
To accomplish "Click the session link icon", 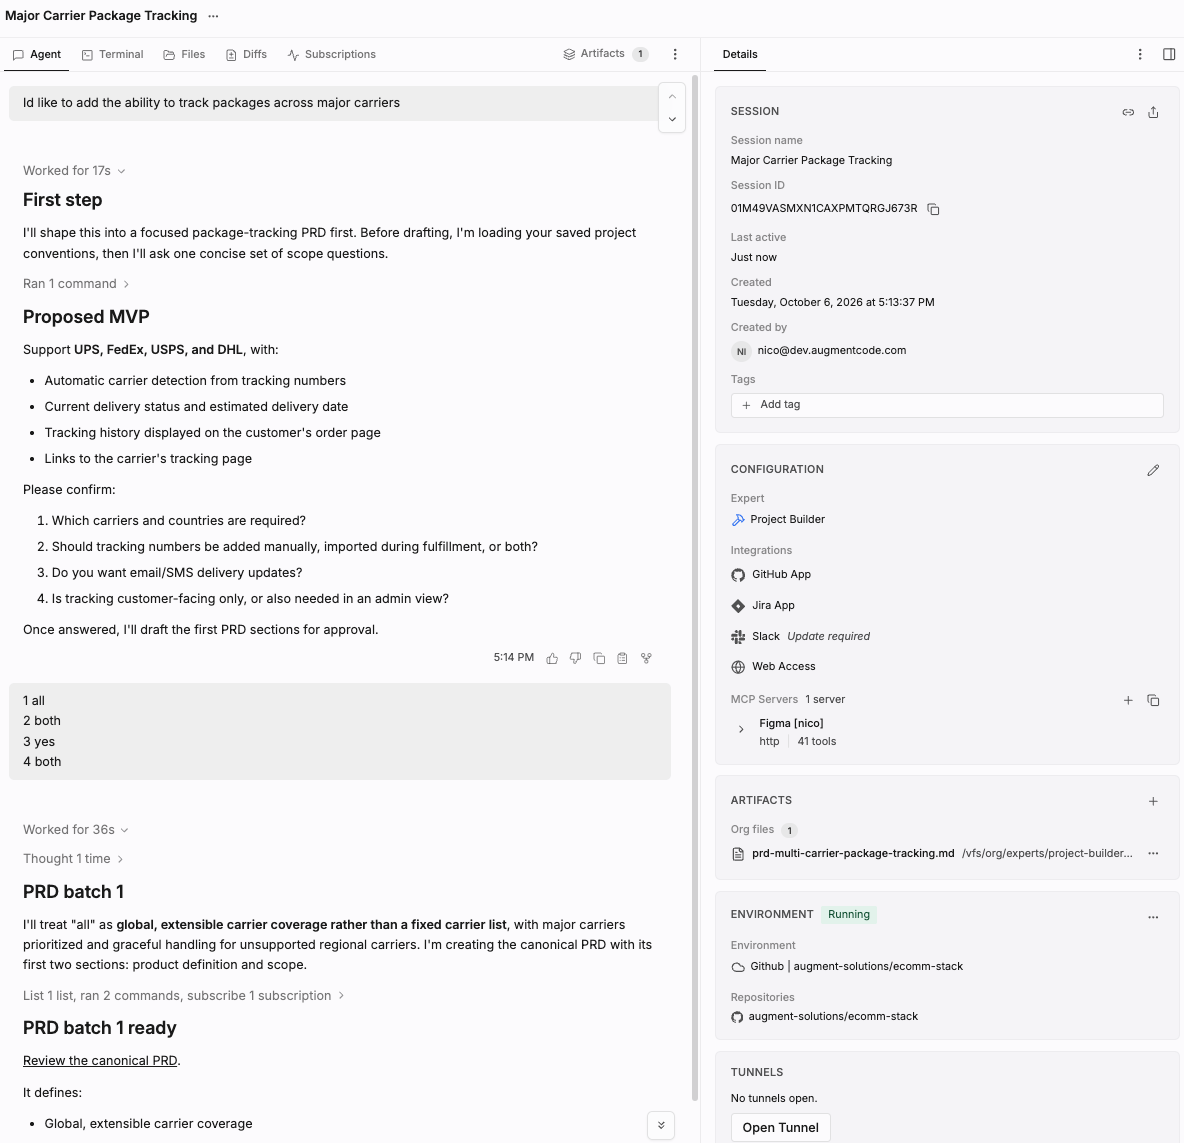I will click(x=1128, y=112).
